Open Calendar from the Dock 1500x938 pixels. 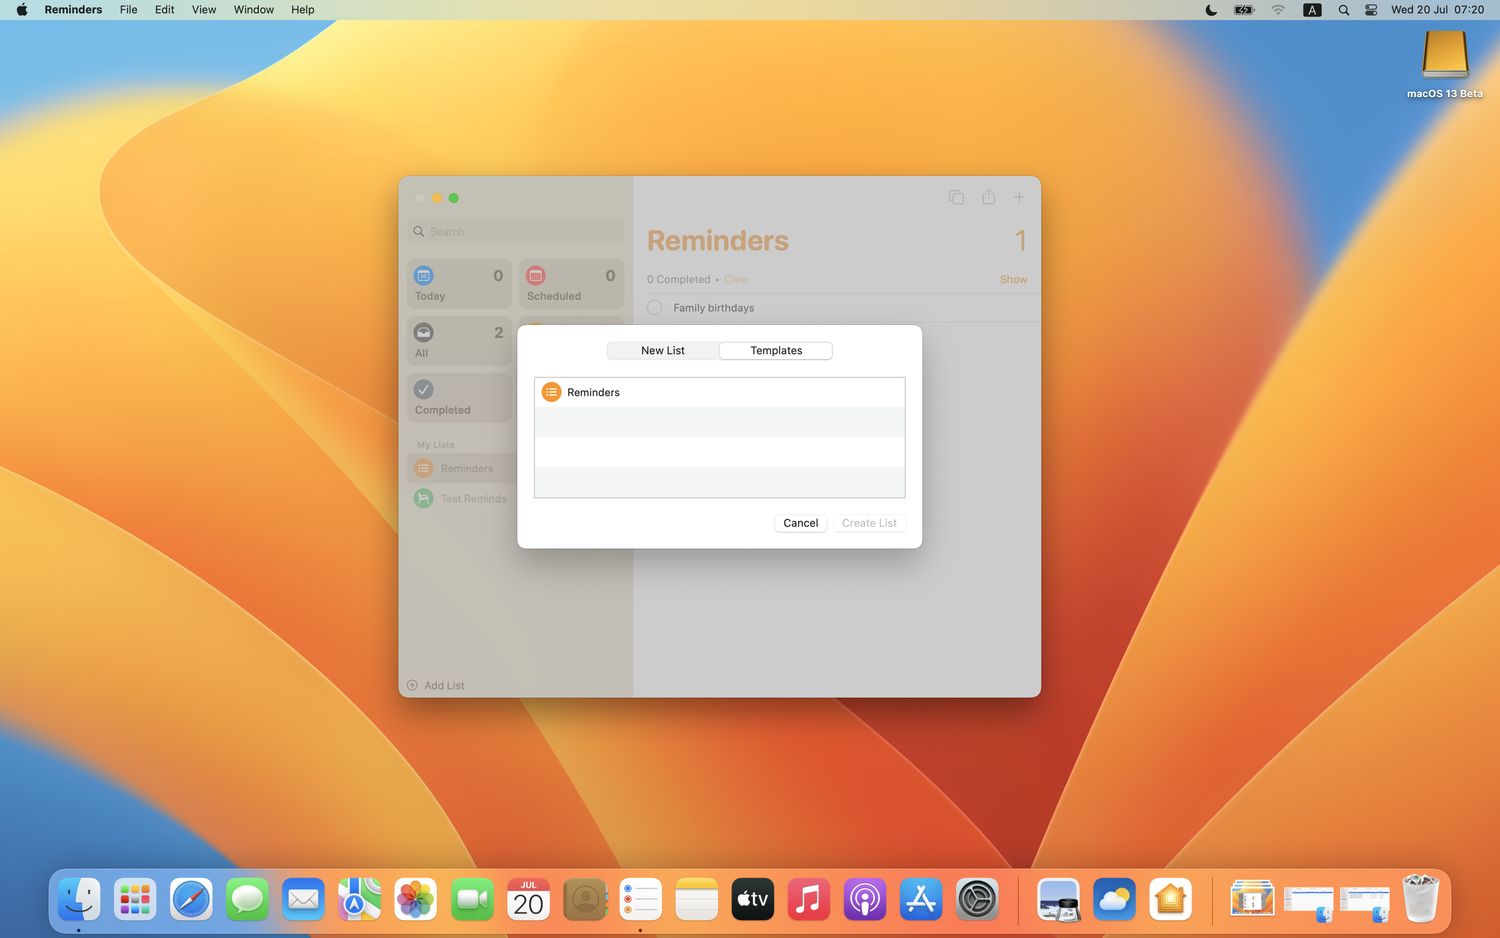(x=528, y=900)
